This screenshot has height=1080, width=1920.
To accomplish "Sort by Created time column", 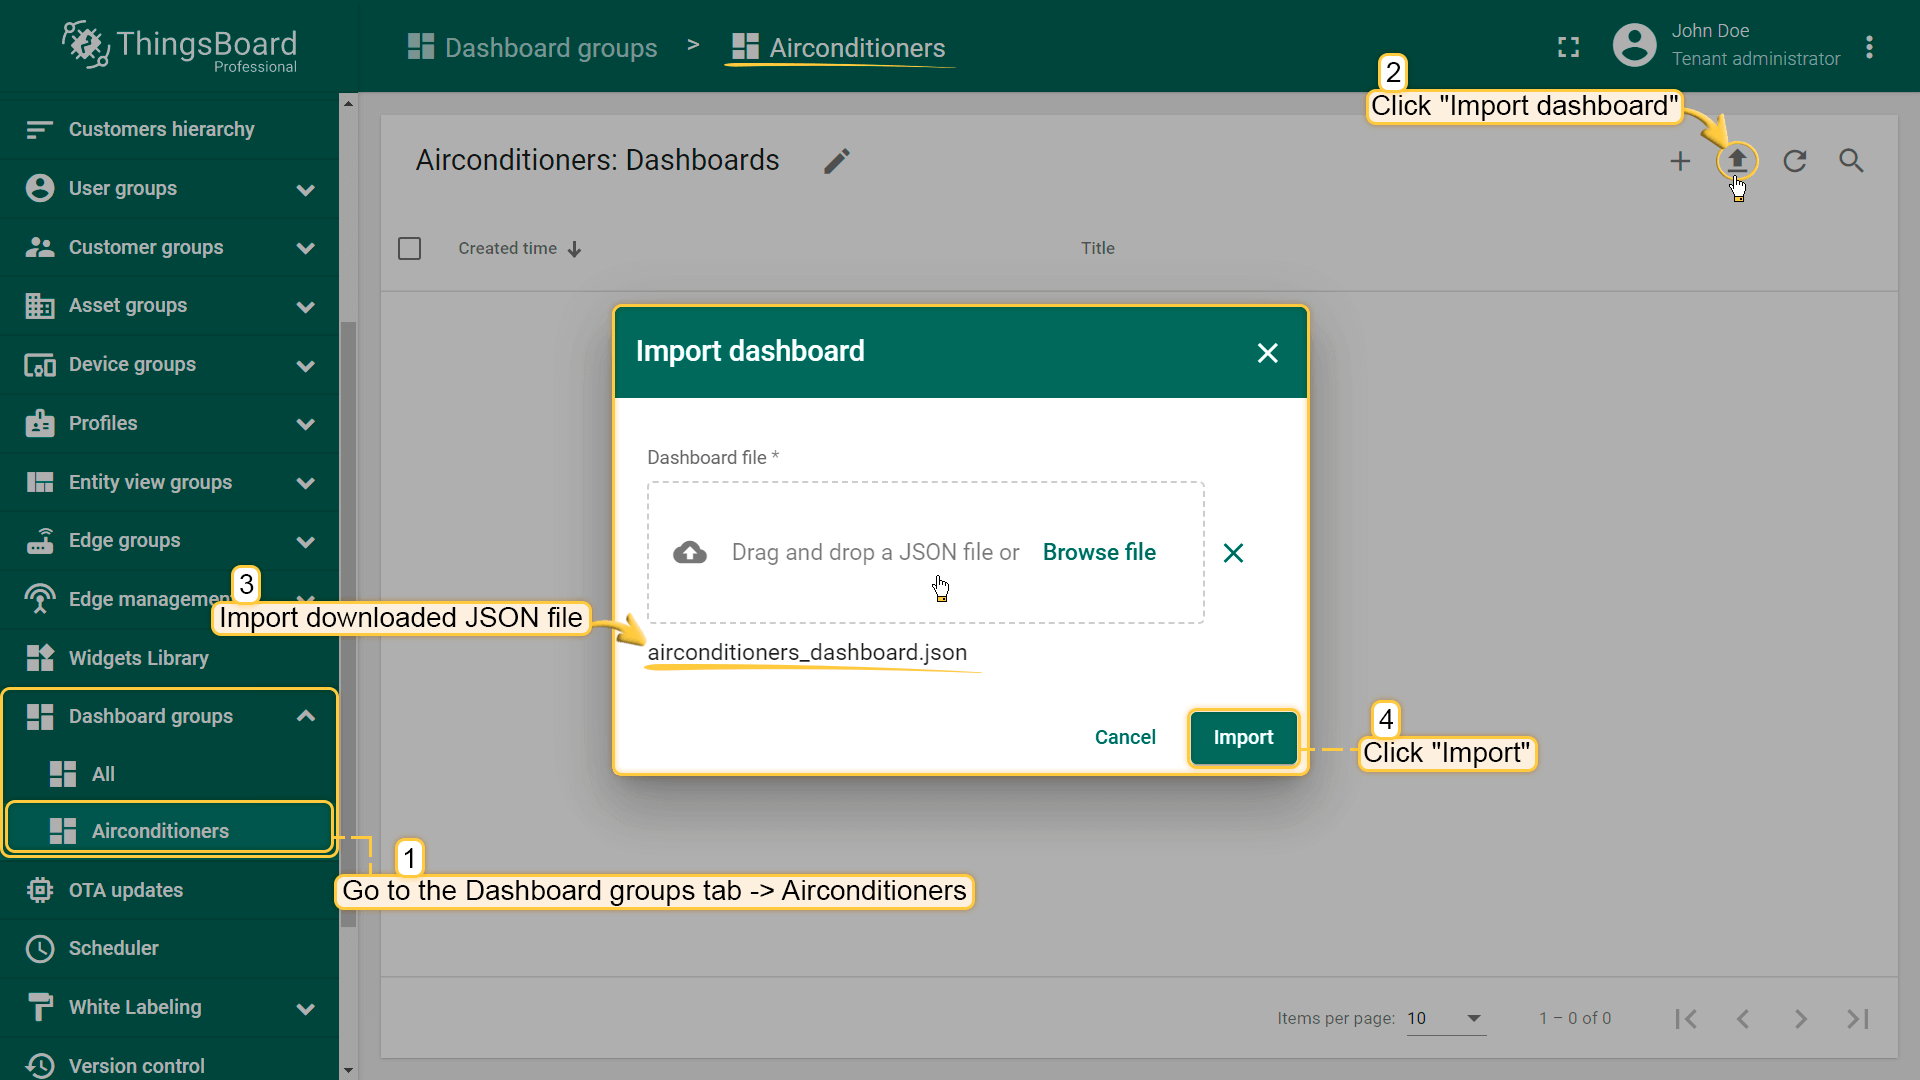I will click(x=520, y=248).
